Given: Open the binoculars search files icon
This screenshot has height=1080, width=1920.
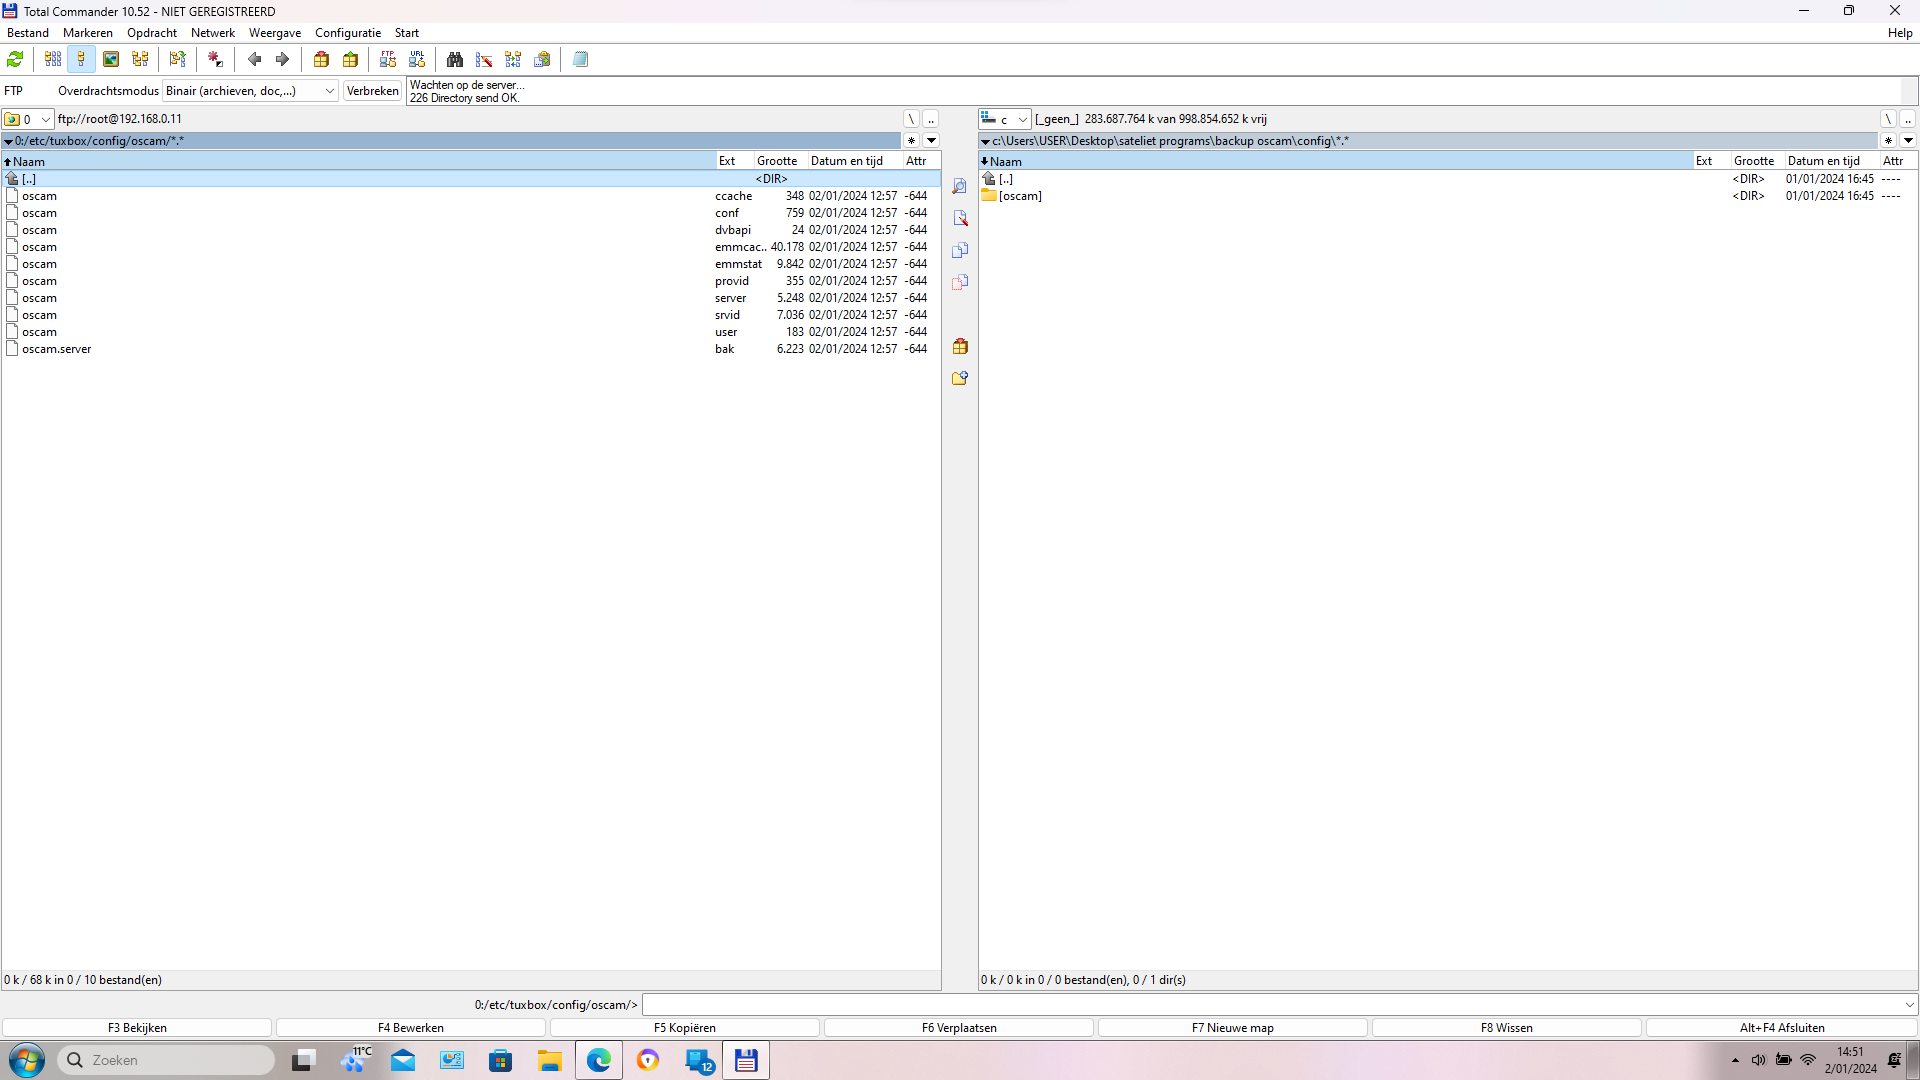Looking at the screenshot, I should click(x=455, y=59).
